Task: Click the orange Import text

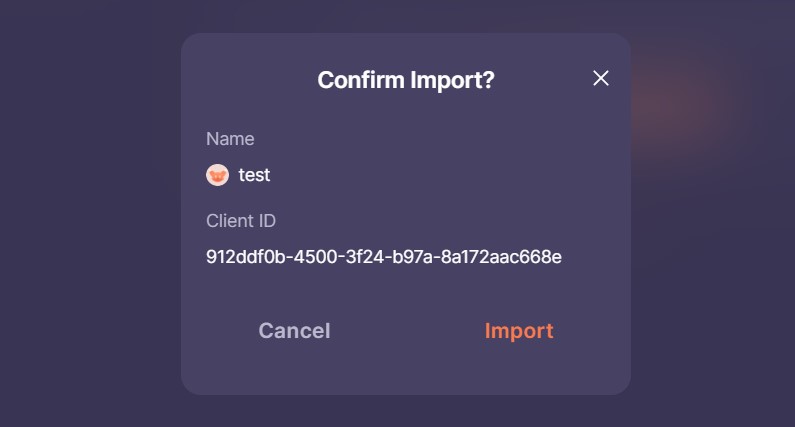Action: 519,331
